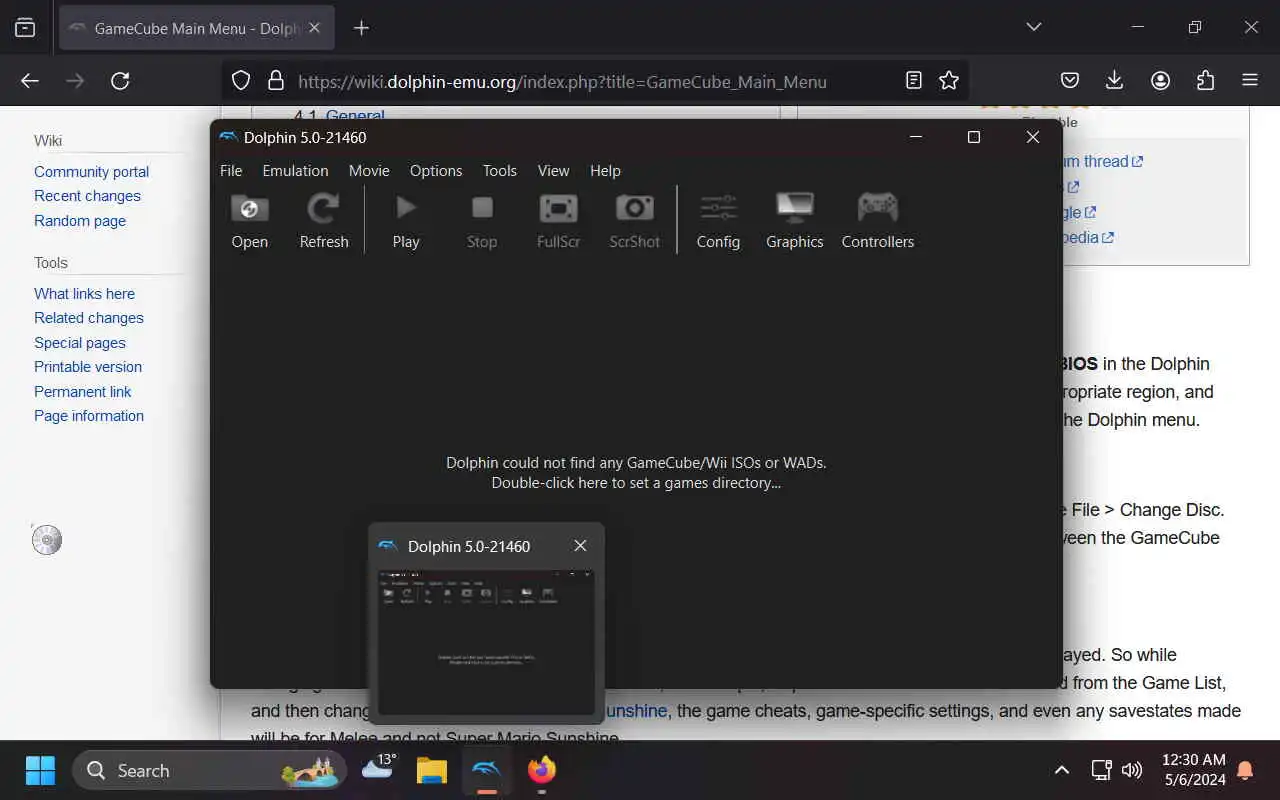
Task: Open Recent changes wiki link
Action: (87, 196)
